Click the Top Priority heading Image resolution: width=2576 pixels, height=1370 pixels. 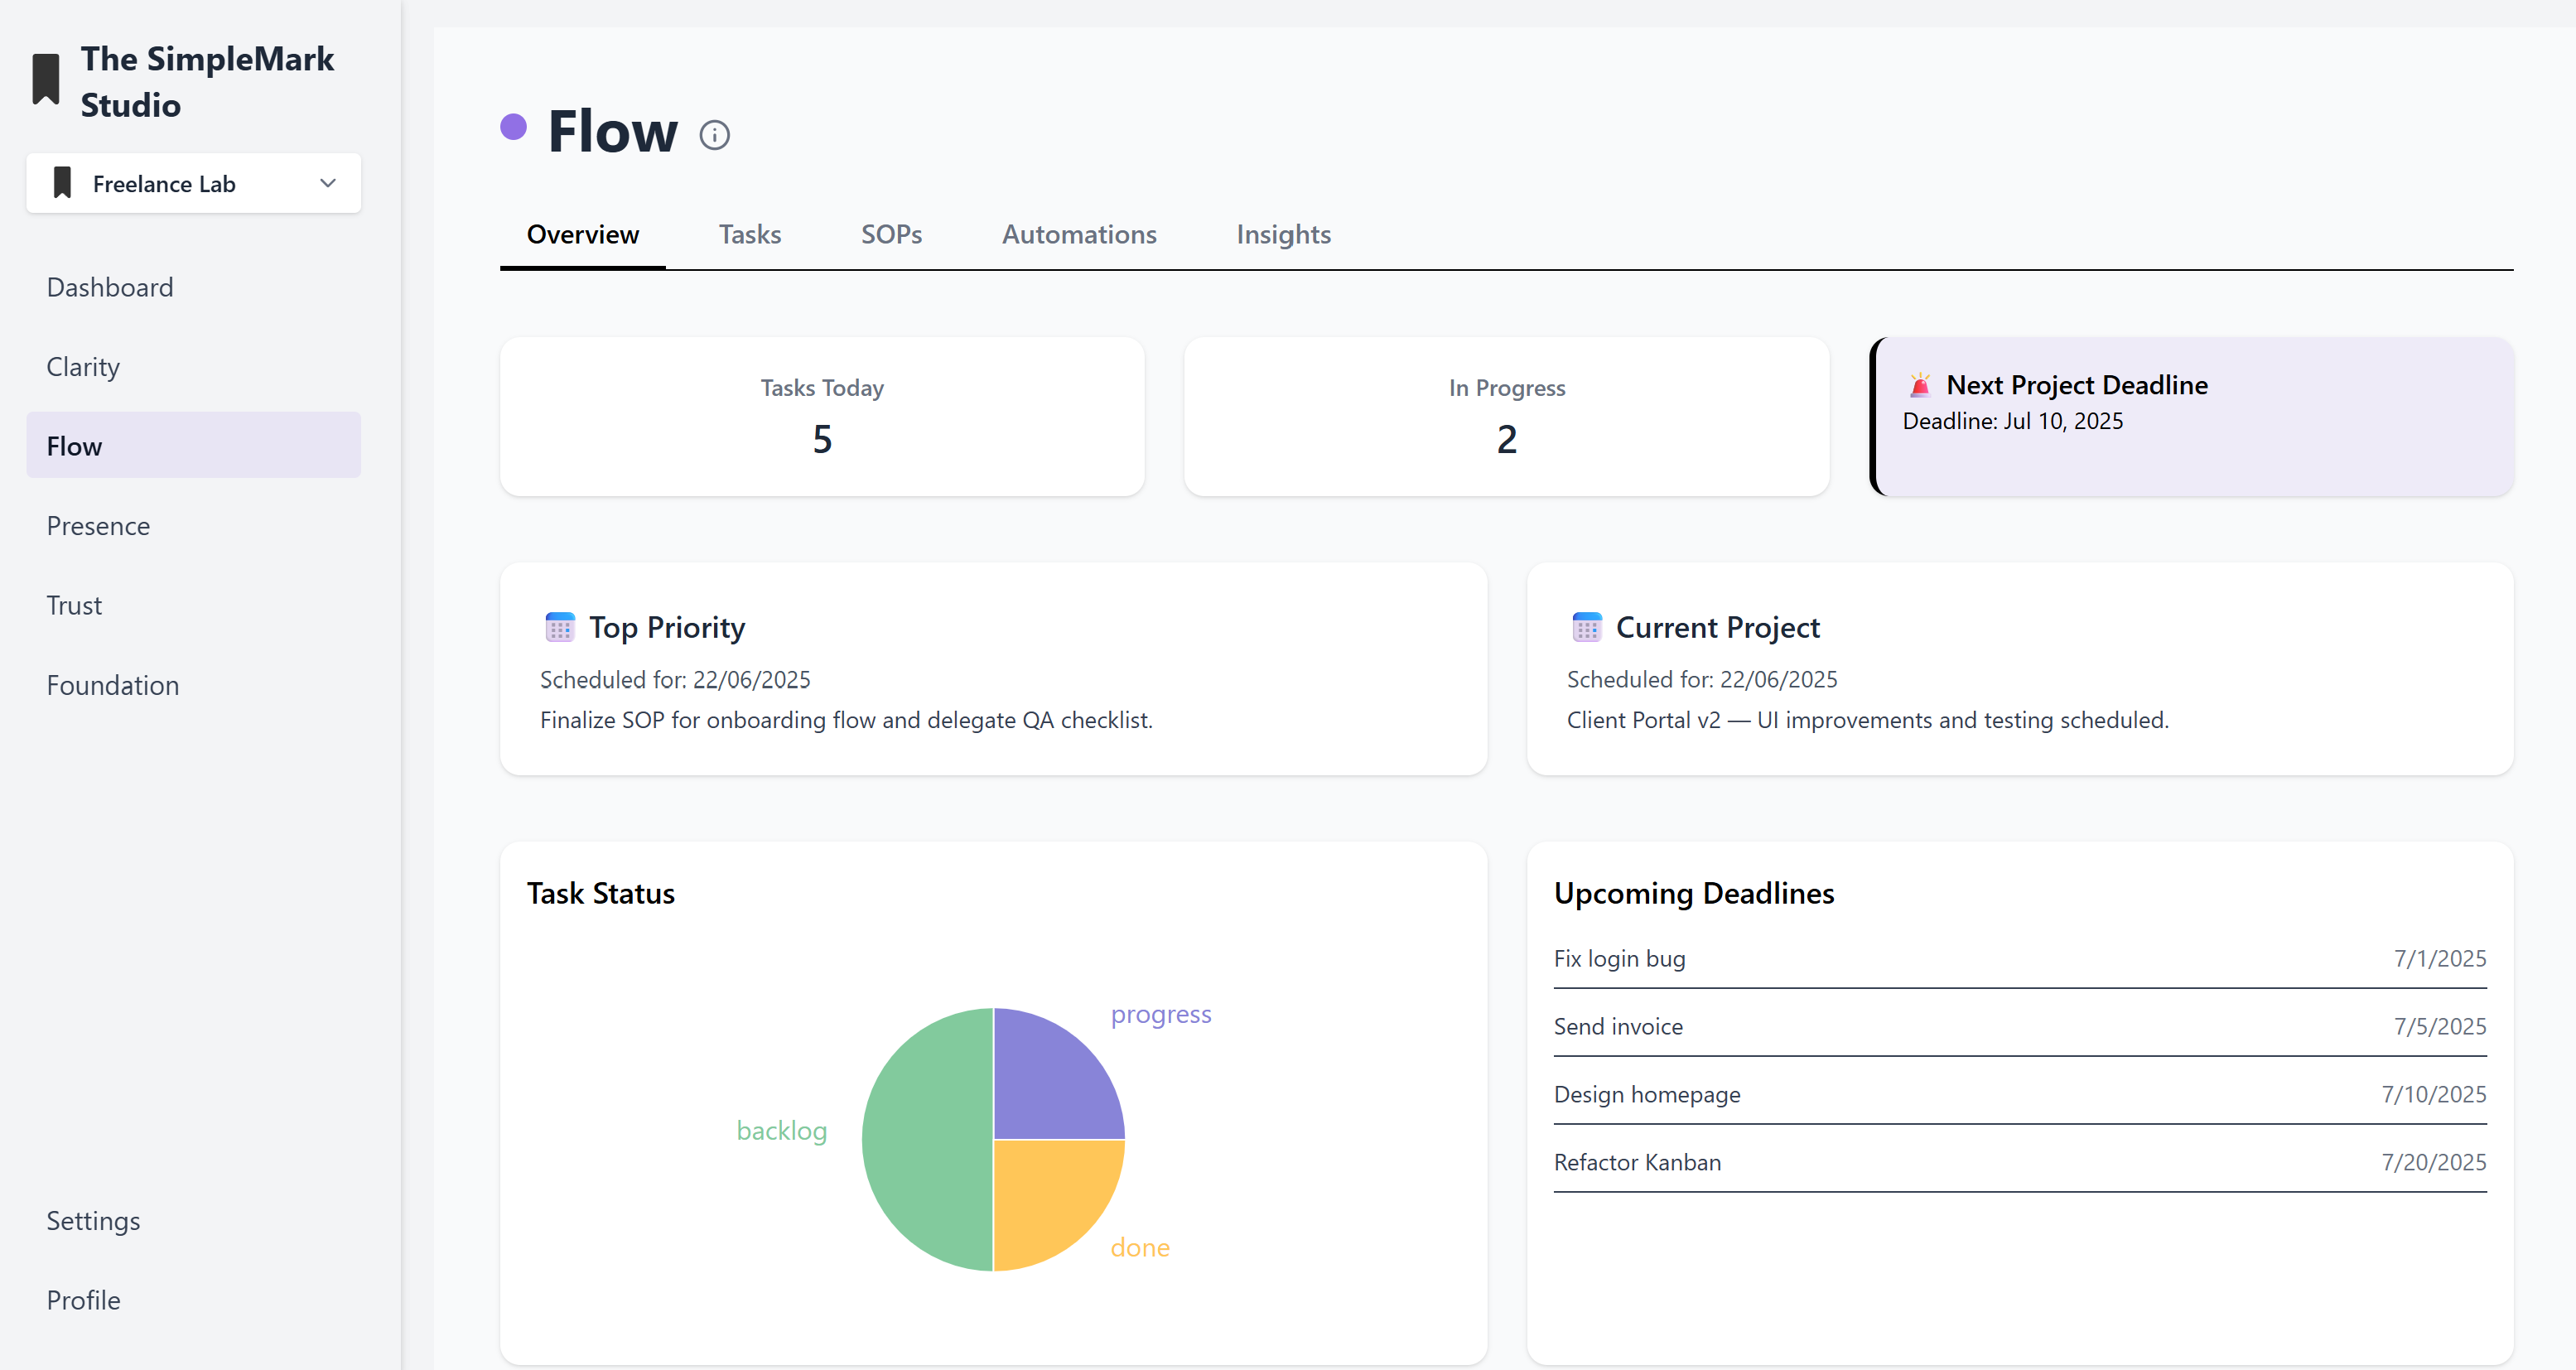[667, 627]
